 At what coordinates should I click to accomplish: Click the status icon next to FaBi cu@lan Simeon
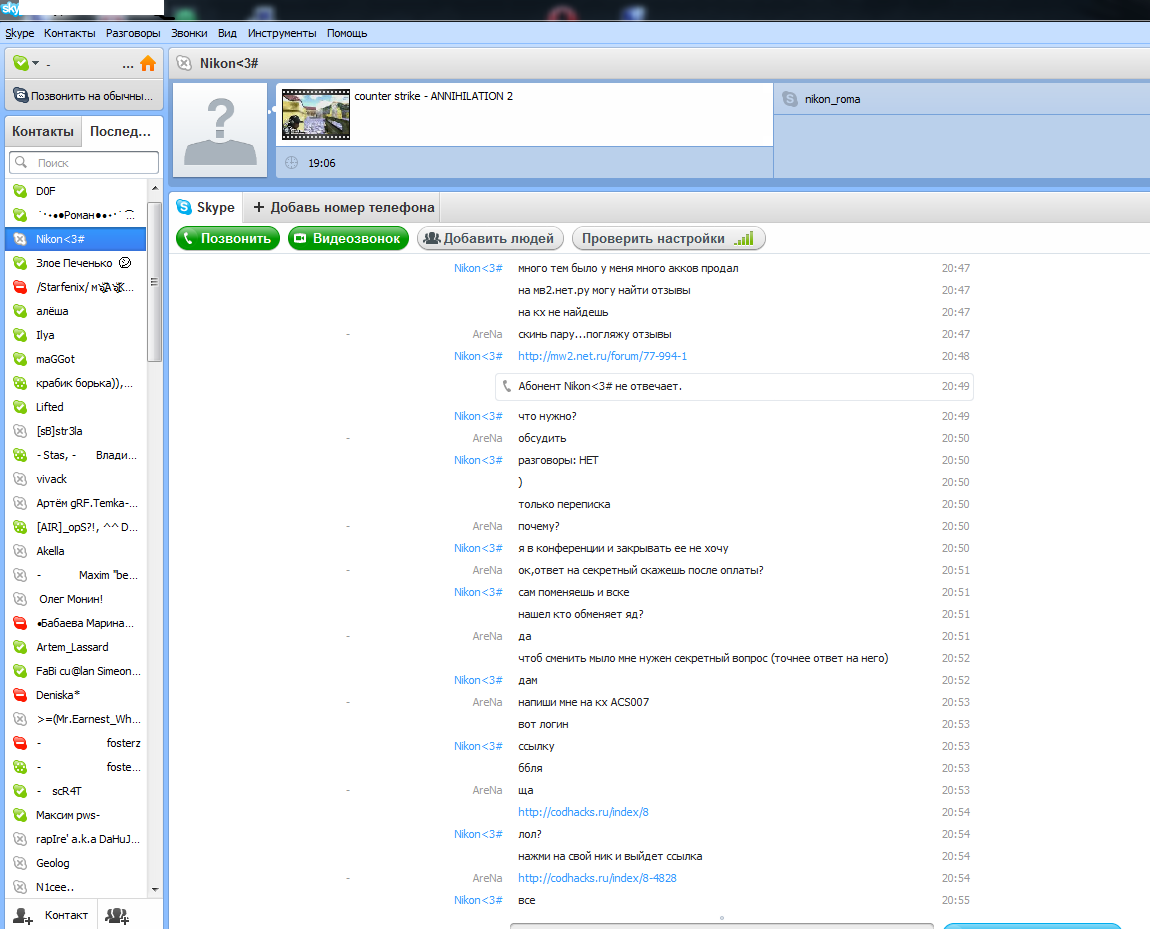pyautogui.click(x=21, y=671)
